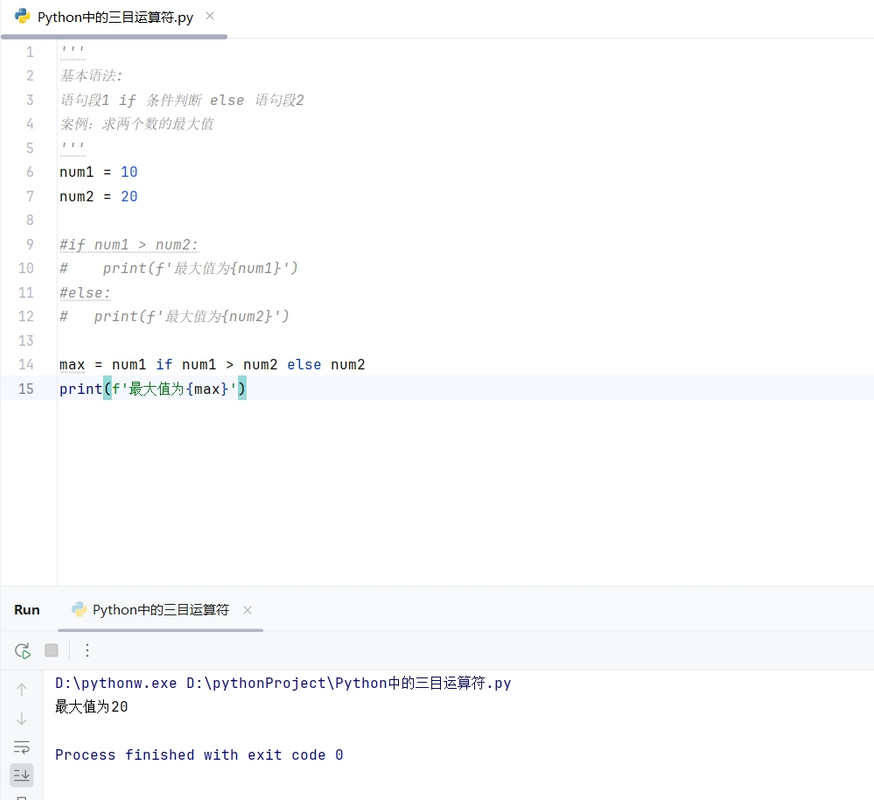Viewport: 874px width, 800px height.
Task: Click the 'else' keyword on line 14
Action: (304, 365)
